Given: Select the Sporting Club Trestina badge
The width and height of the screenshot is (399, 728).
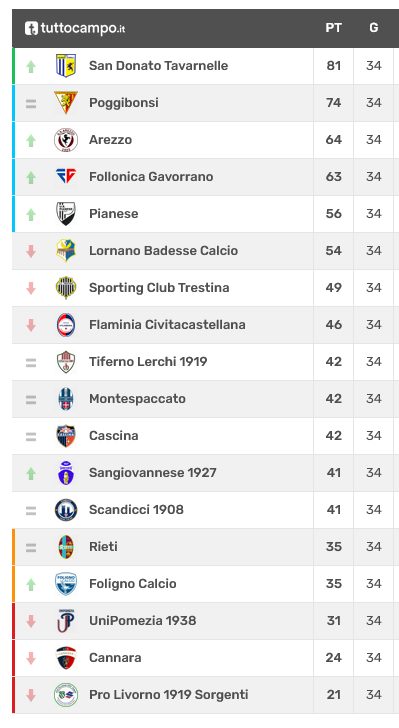Looking at the screenshot, I should tap(66, 287).
